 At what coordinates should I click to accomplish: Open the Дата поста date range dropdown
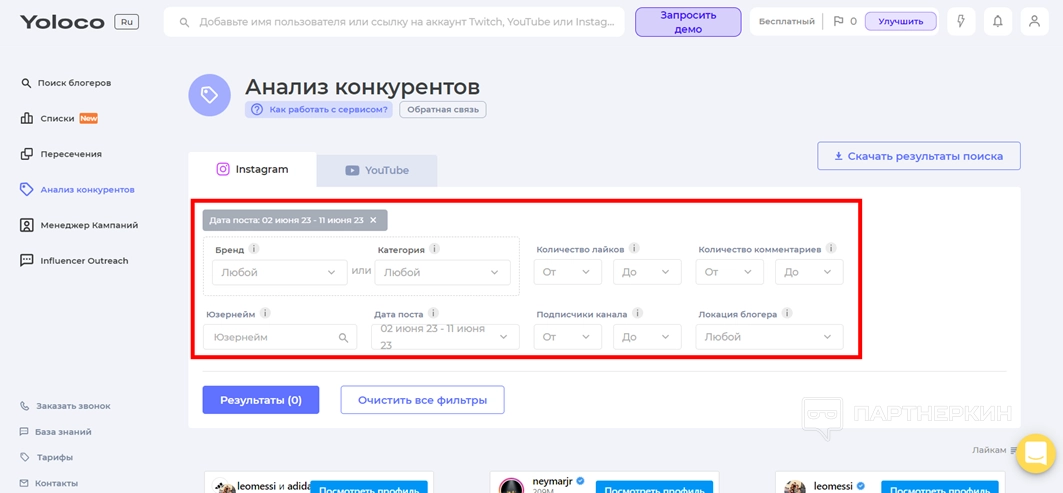pyautogui.click(x=445, y=337)
